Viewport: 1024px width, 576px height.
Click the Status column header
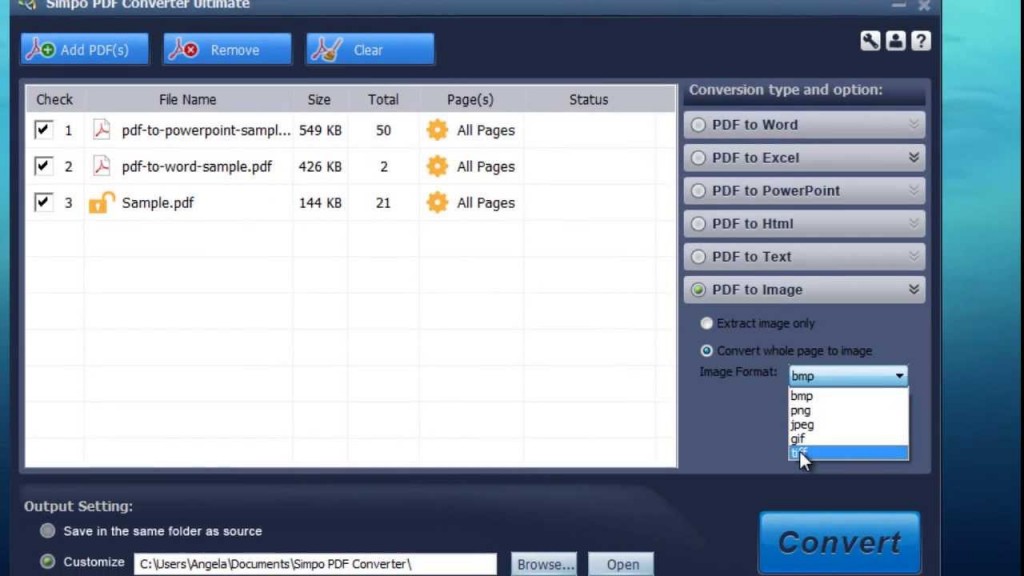coord(588,99)
